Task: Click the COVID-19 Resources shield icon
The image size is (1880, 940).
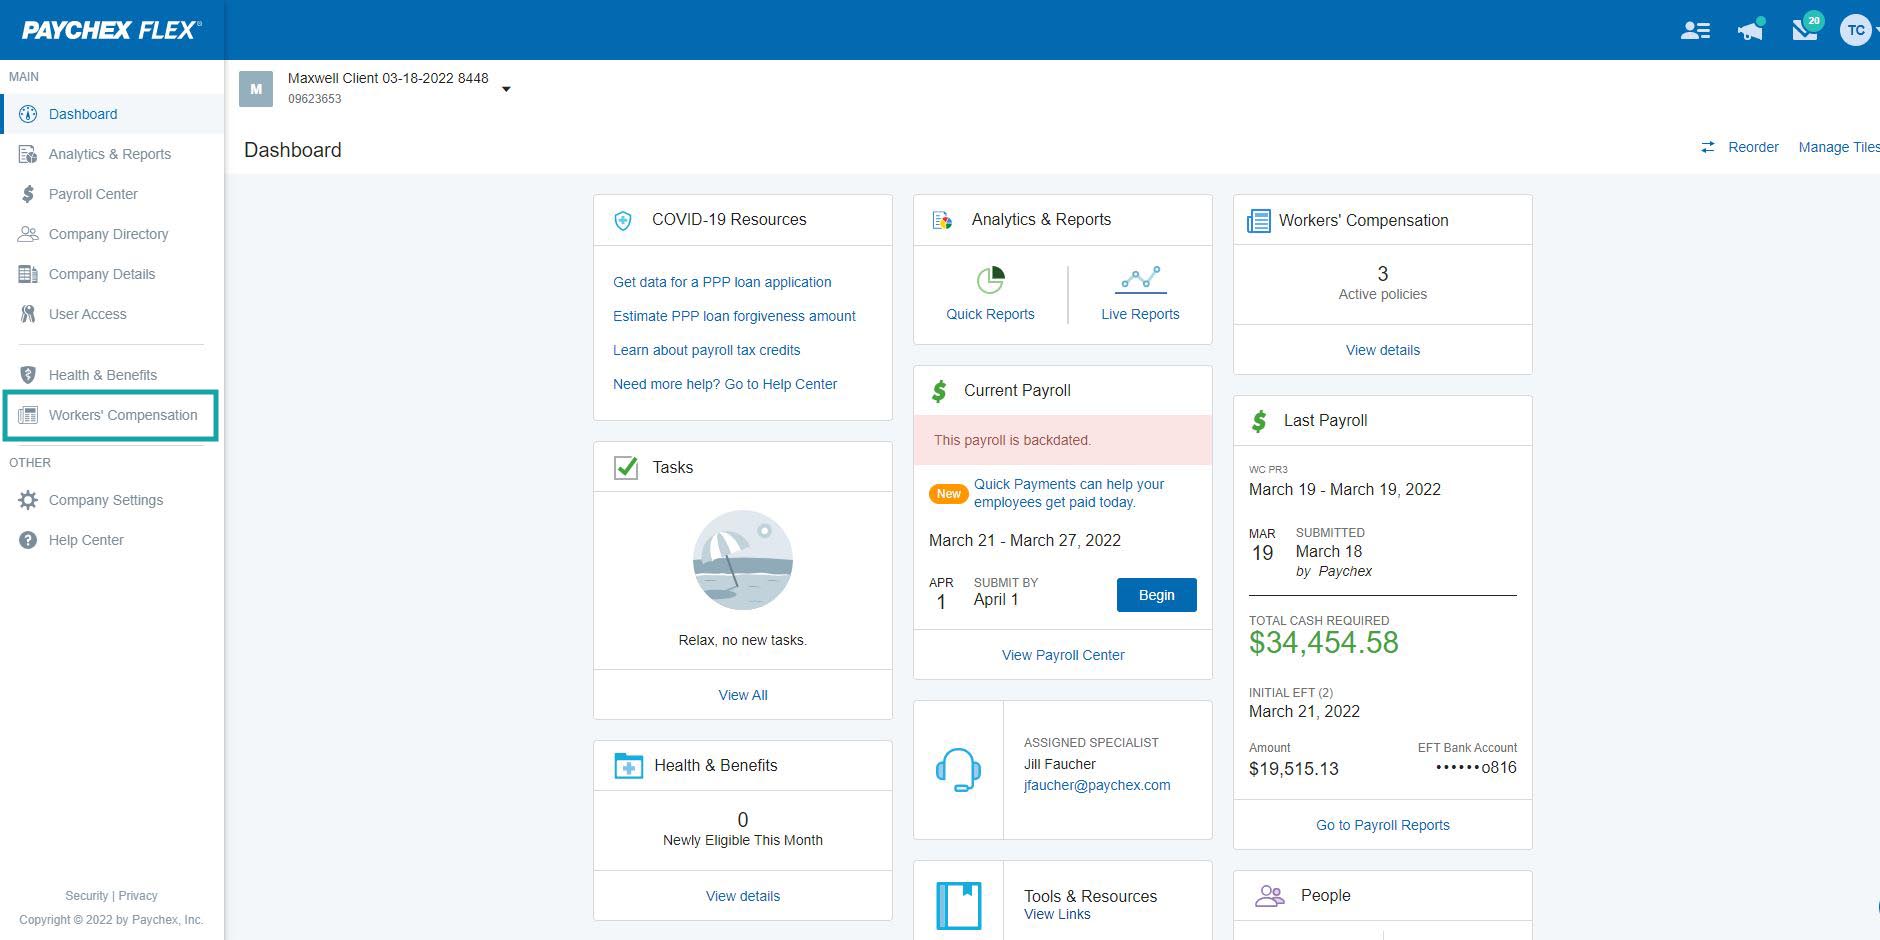Action: click(x=623, y=220)
